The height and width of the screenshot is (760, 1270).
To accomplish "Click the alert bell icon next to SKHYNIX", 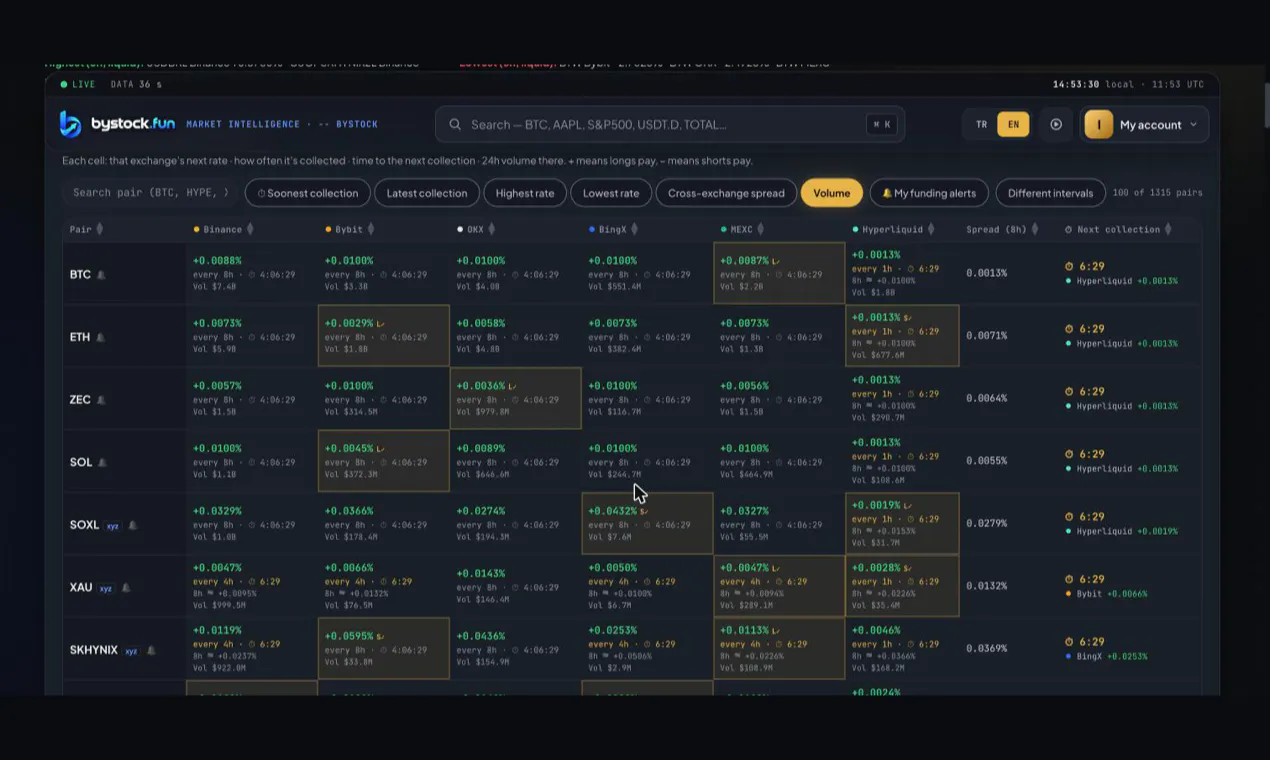I will tap(151, 650).
